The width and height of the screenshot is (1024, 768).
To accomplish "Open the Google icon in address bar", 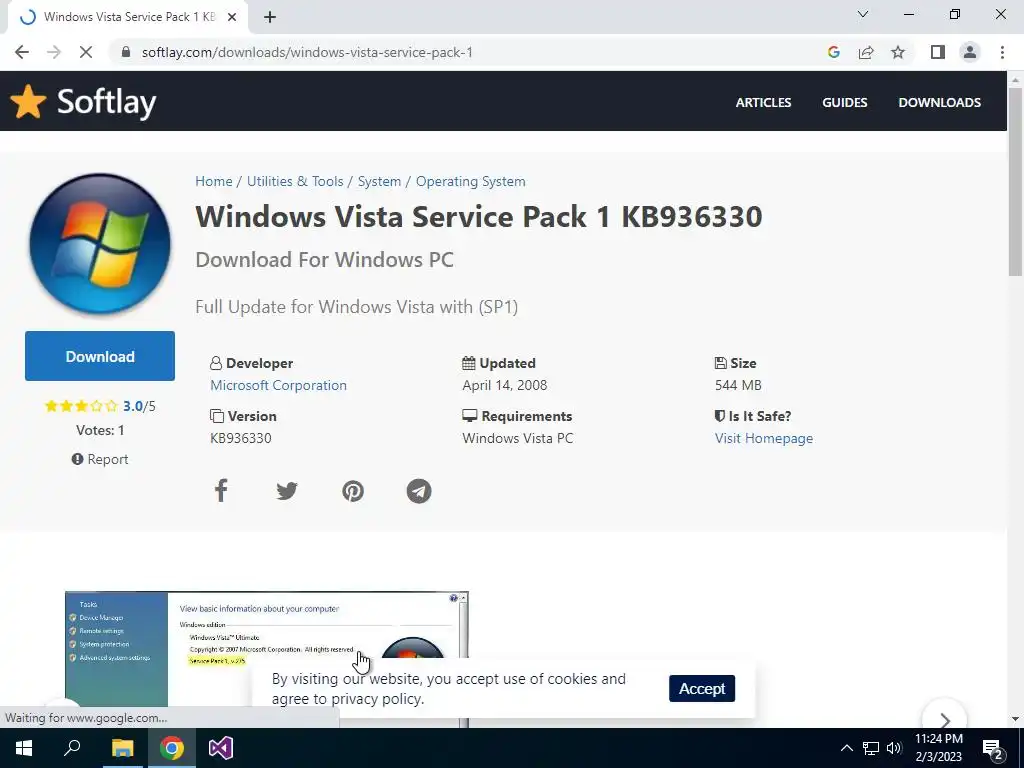I will click(833, 52).
